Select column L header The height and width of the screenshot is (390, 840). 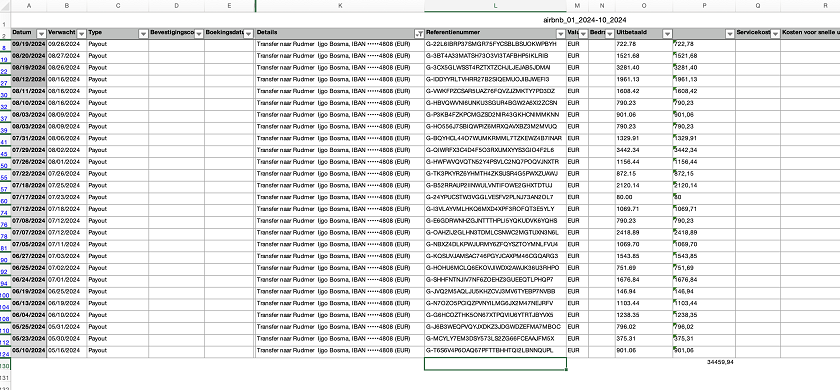[495, 5]
